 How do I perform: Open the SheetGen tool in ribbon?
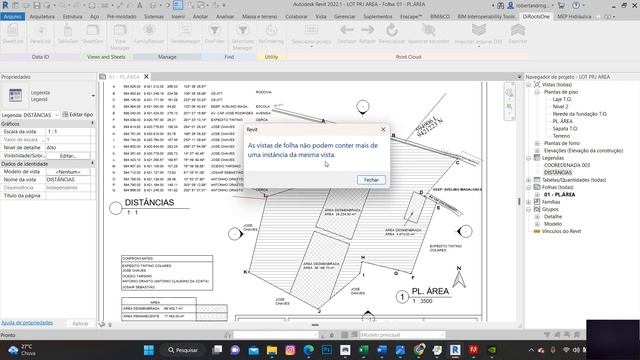[x=93, y=34]
